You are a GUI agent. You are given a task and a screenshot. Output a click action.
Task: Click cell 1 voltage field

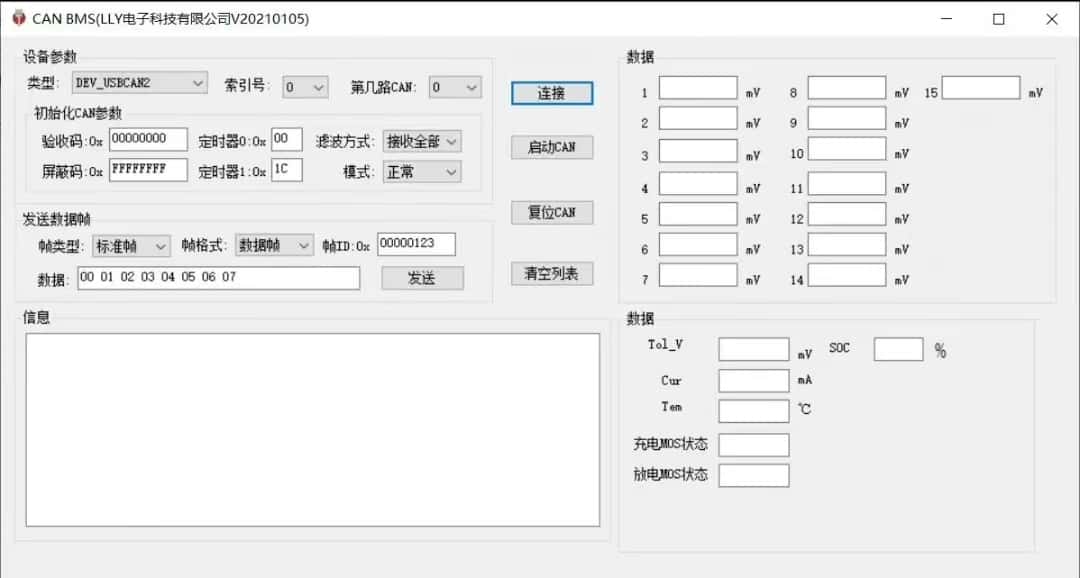698,87
